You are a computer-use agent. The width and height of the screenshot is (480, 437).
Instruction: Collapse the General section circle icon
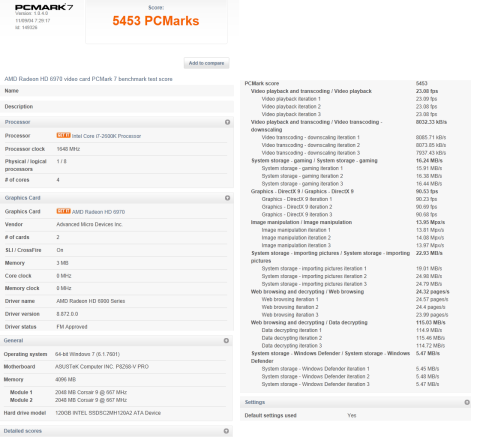[226, 341]
